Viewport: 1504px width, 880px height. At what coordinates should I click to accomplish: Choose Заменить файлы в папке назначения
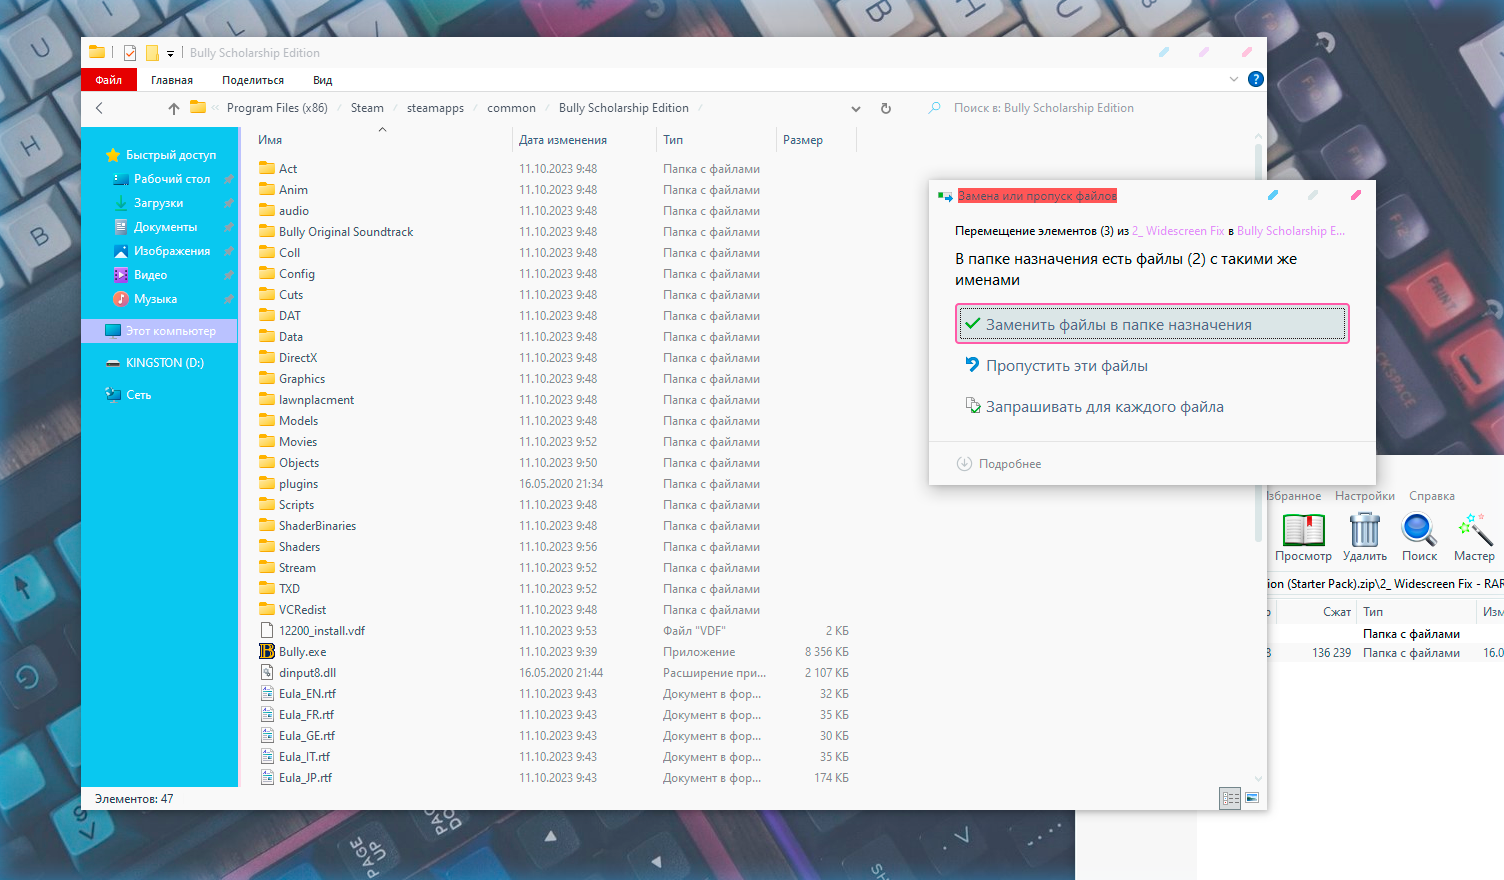point(1152,324)
